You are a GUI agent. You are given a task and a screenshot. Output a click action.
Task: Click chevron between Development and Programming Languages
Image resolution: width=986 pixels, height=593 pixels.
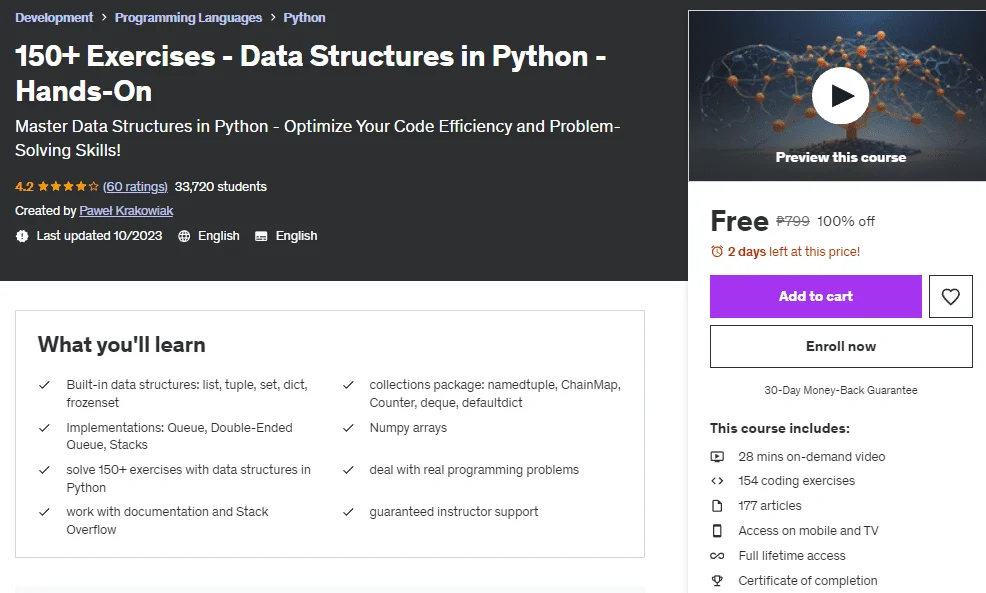(x=104, y=18)
